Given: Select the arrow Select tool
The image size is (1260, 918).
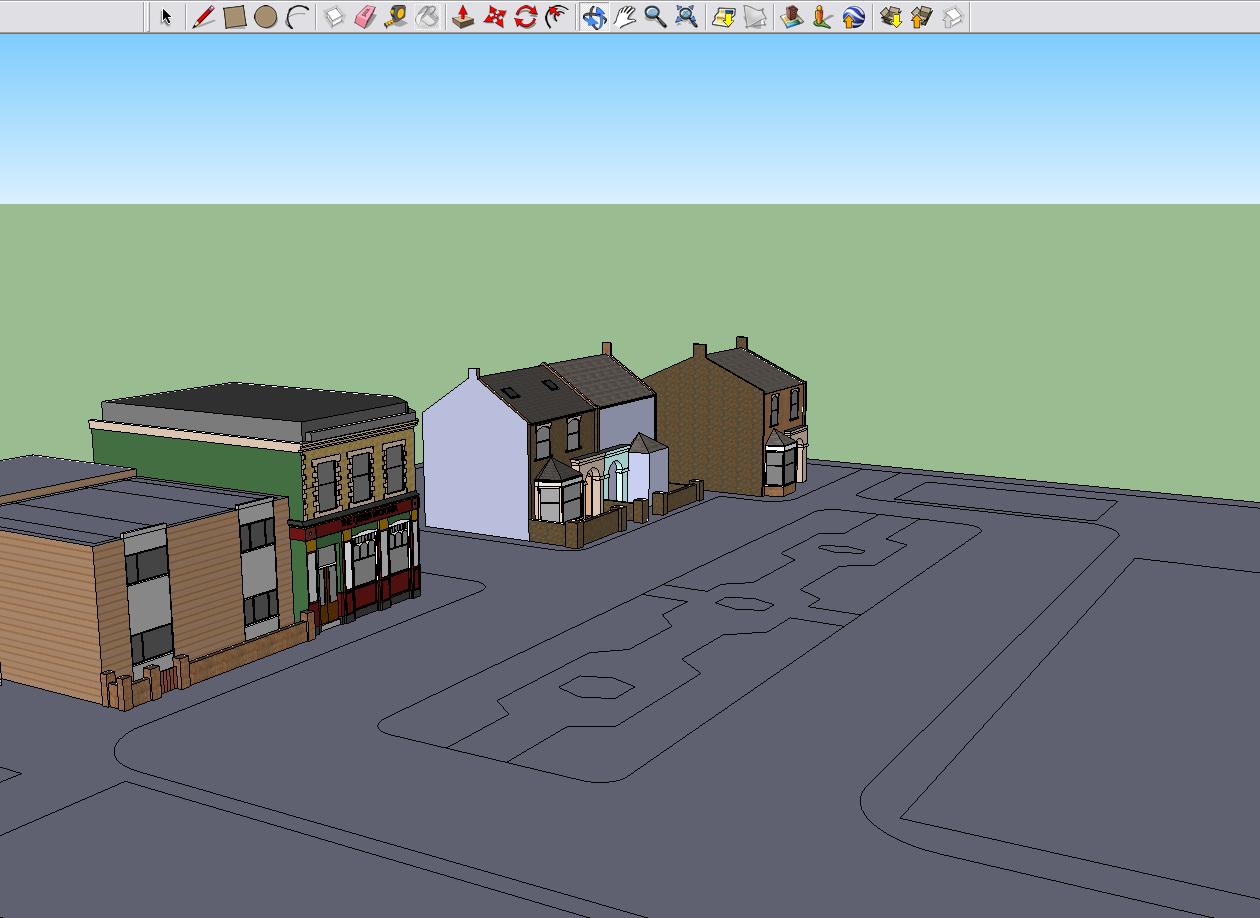Looking at the screenshot, I should 166,17.
